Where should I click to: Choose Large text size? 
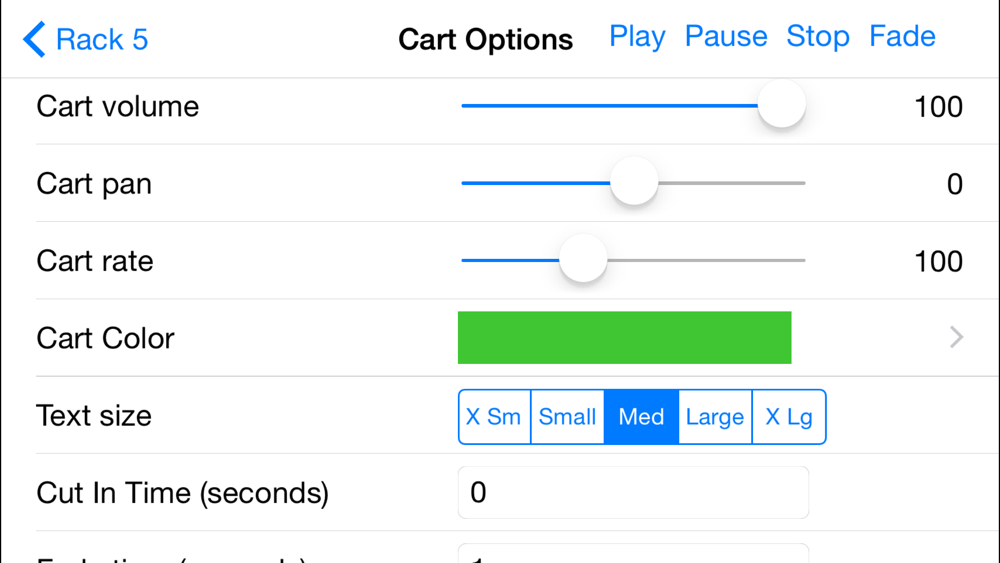click(x=715, y=417)
